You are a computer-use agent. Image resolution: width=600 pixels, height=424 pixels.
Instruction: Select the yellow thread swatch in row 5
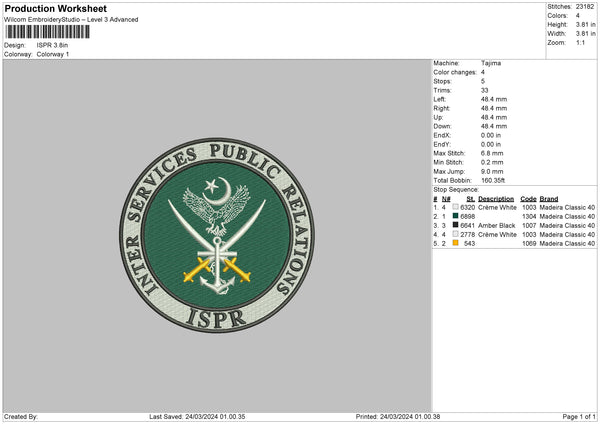(x=455, y=243)
